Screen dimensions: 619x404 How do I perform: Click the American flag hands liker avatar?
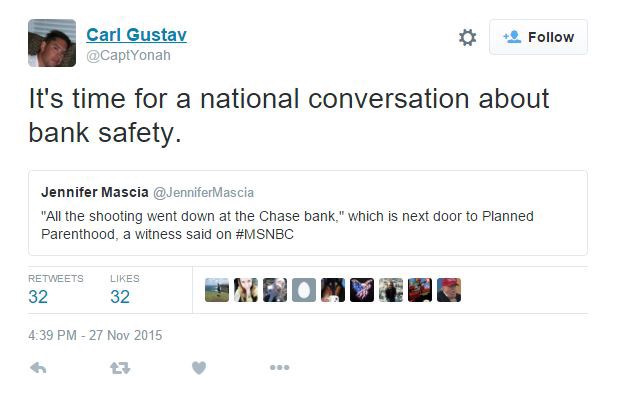pos(362,290)
